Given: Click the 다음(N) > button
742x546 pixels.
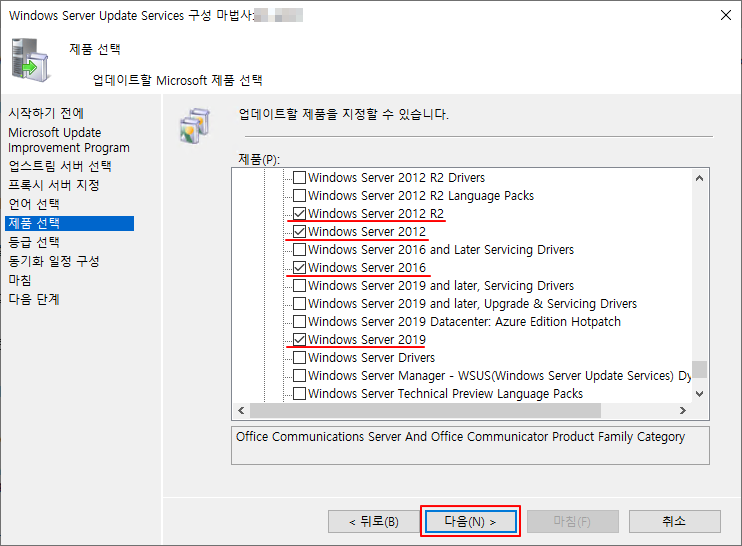Looking at the screenshot, I should (470, 521).
